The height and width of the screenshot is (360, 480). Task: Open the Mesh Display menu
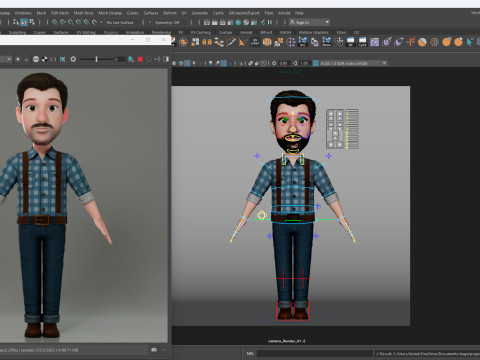point(110,13)
